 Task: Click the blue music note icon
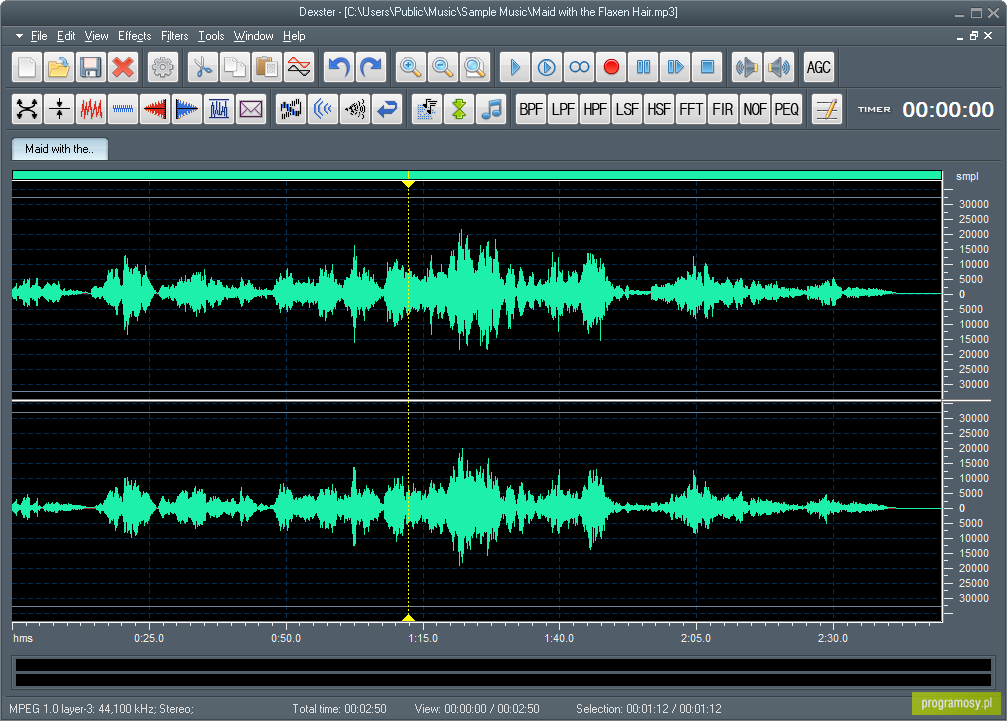click(491, 109)
